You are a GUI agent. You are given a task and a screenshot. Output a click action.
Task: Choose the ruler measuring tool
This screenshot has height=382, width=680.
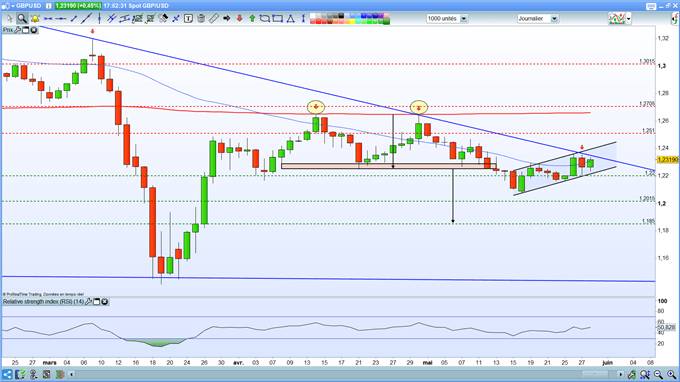point(213,19)
